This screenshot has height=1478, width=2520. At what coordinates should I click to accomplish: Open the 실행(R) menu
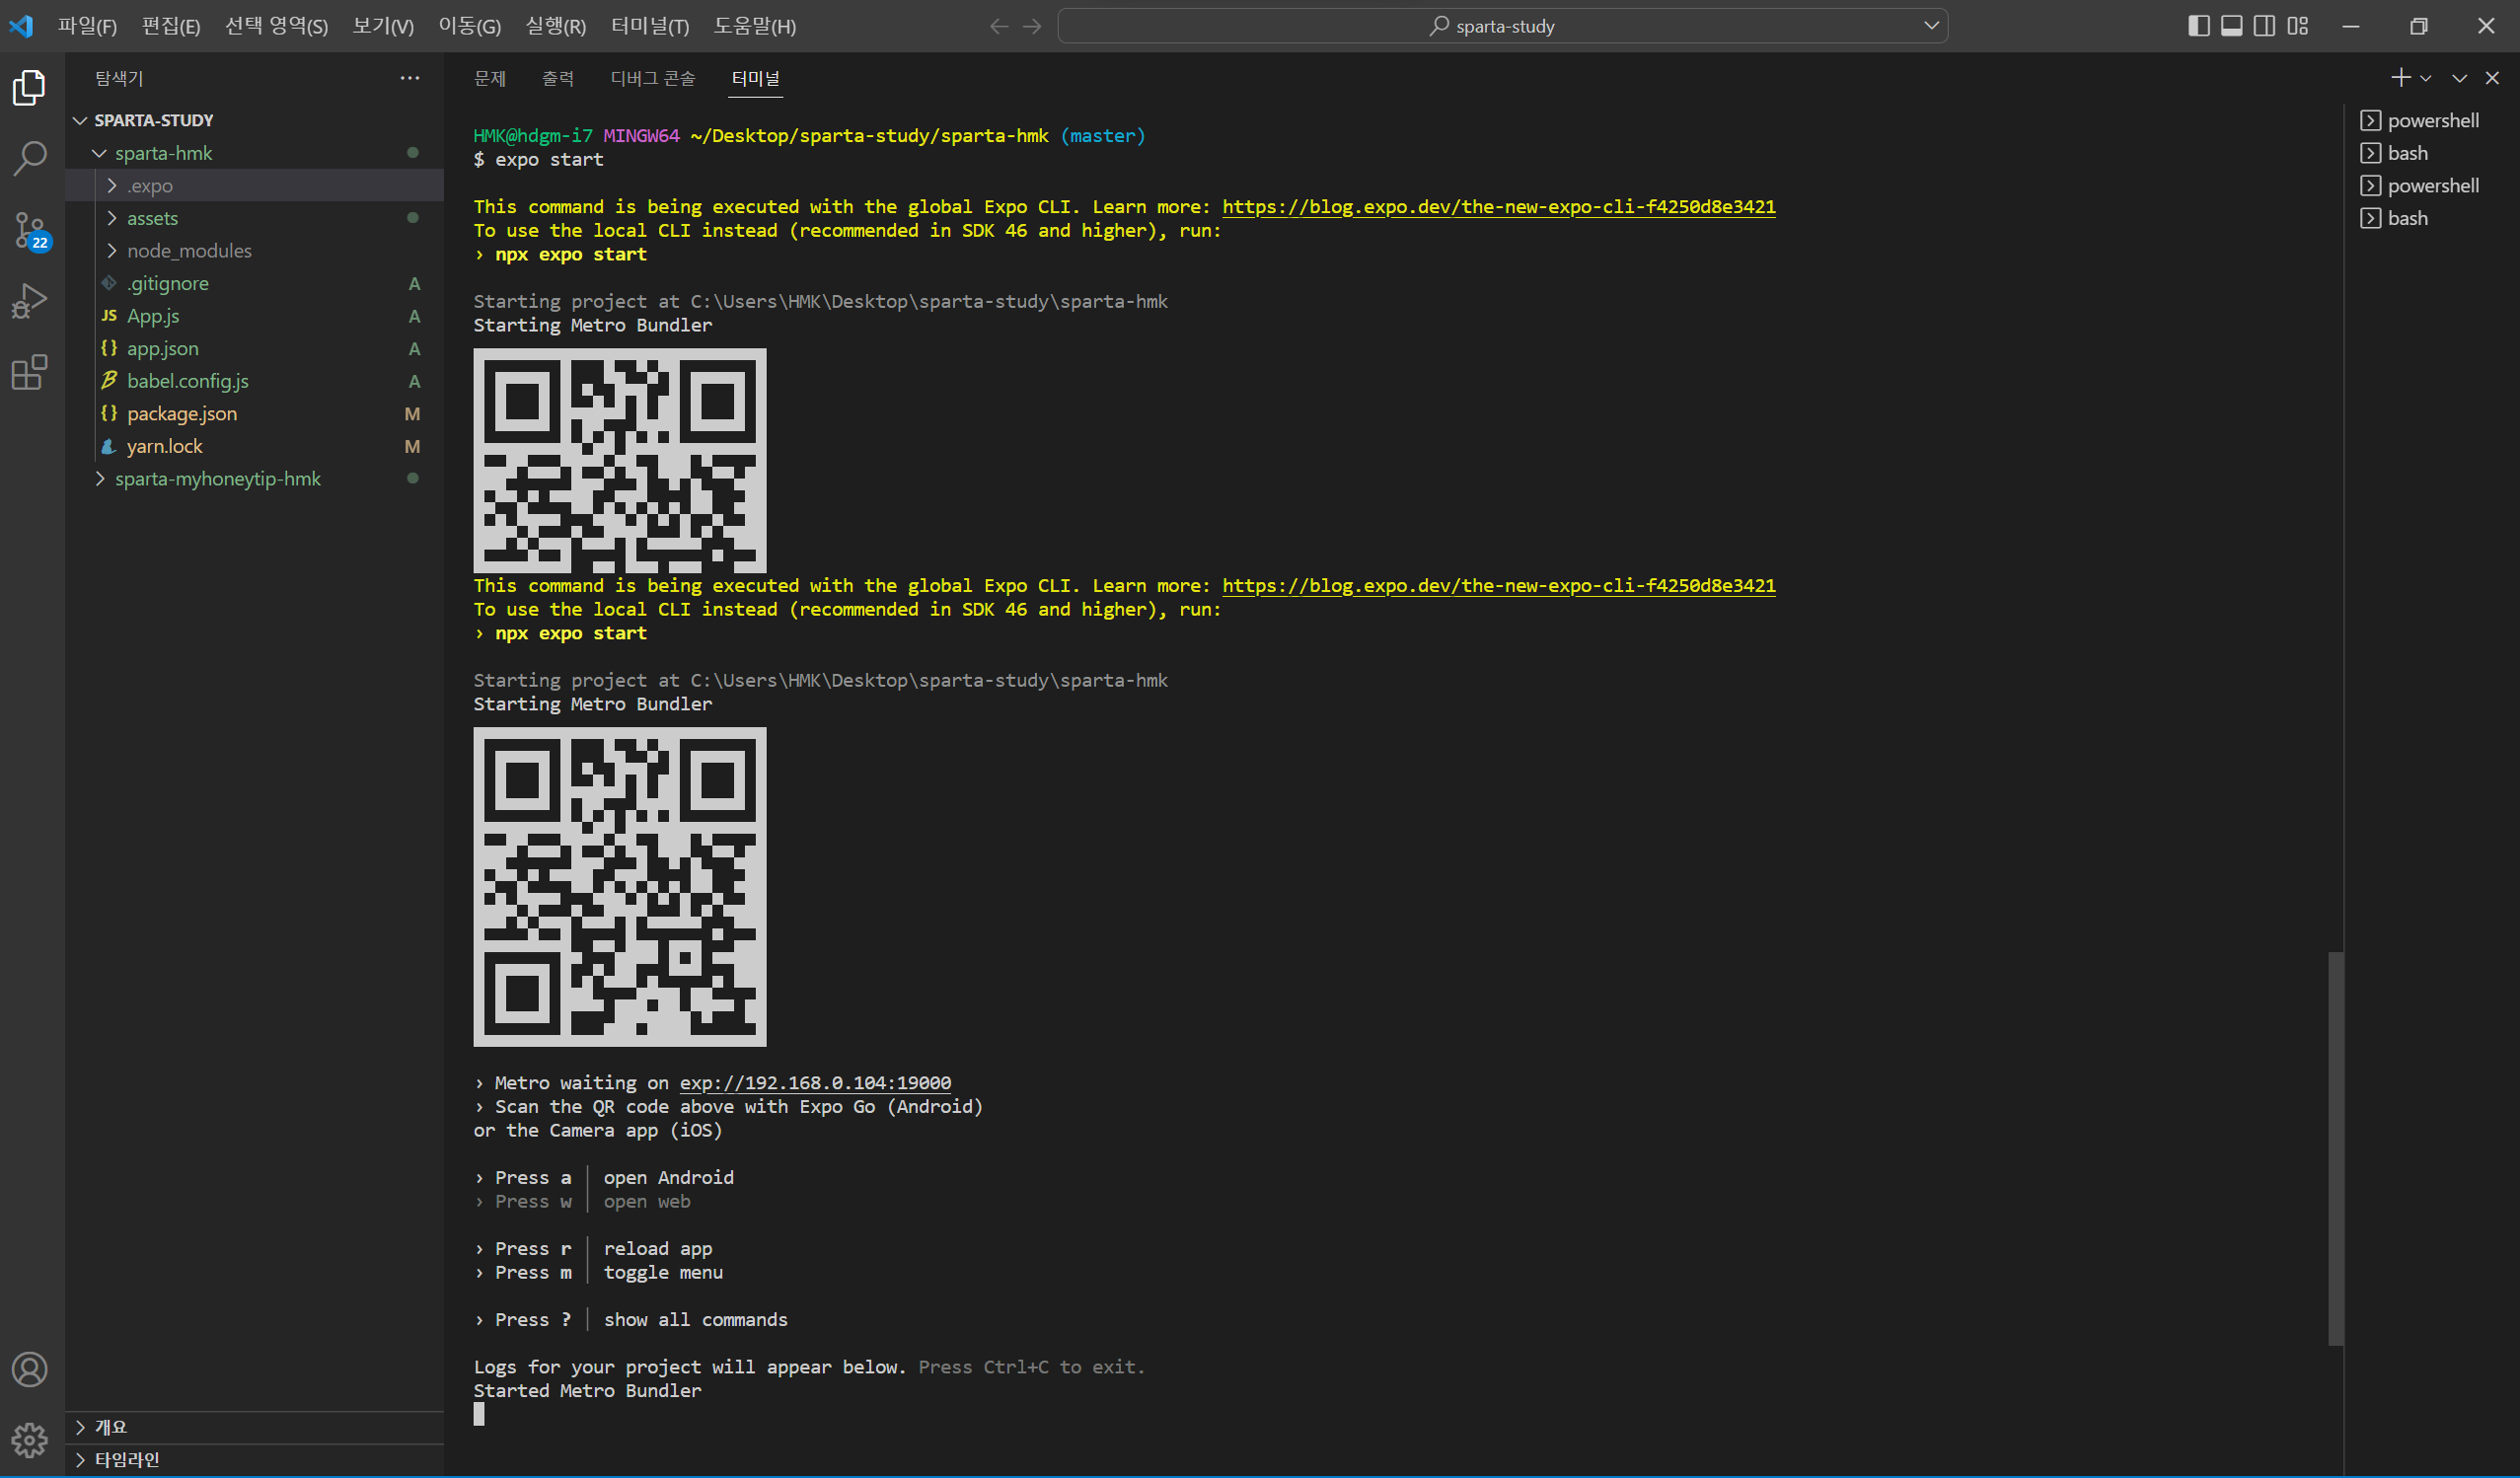coord(555,26)
